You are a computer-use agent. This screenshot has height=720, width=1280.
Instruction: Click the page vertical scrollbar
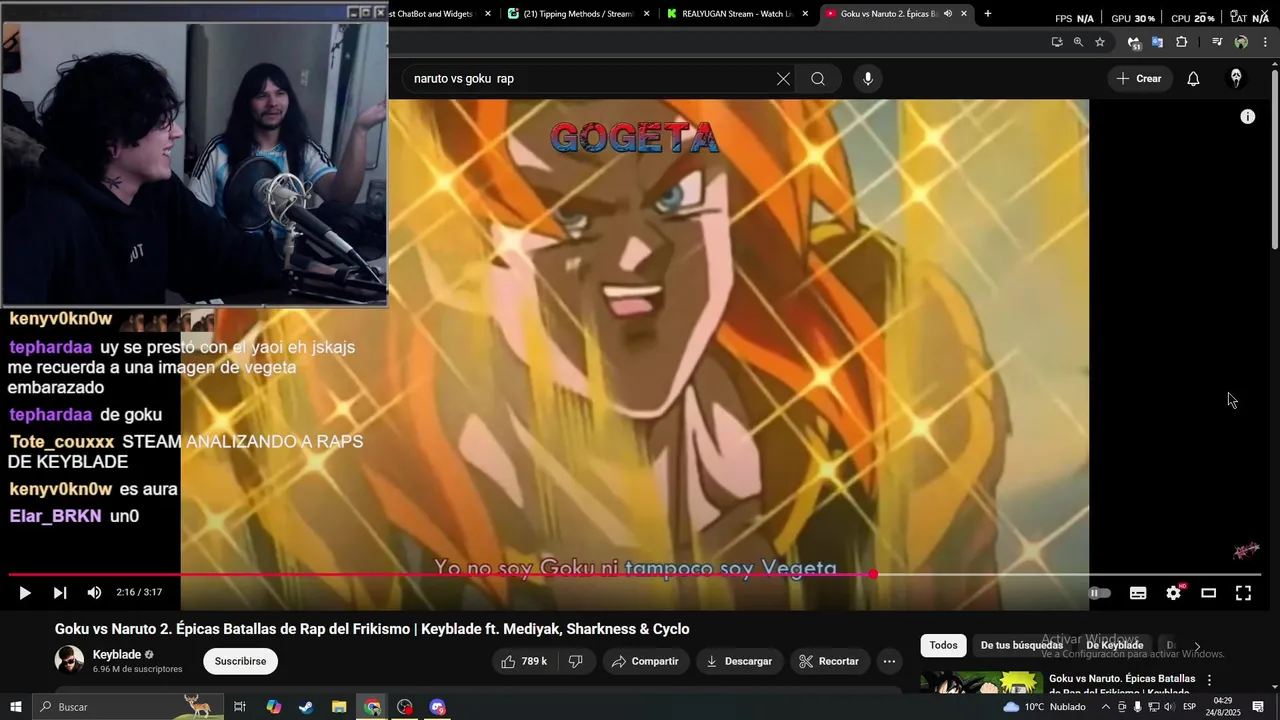tap(1274, 160)
